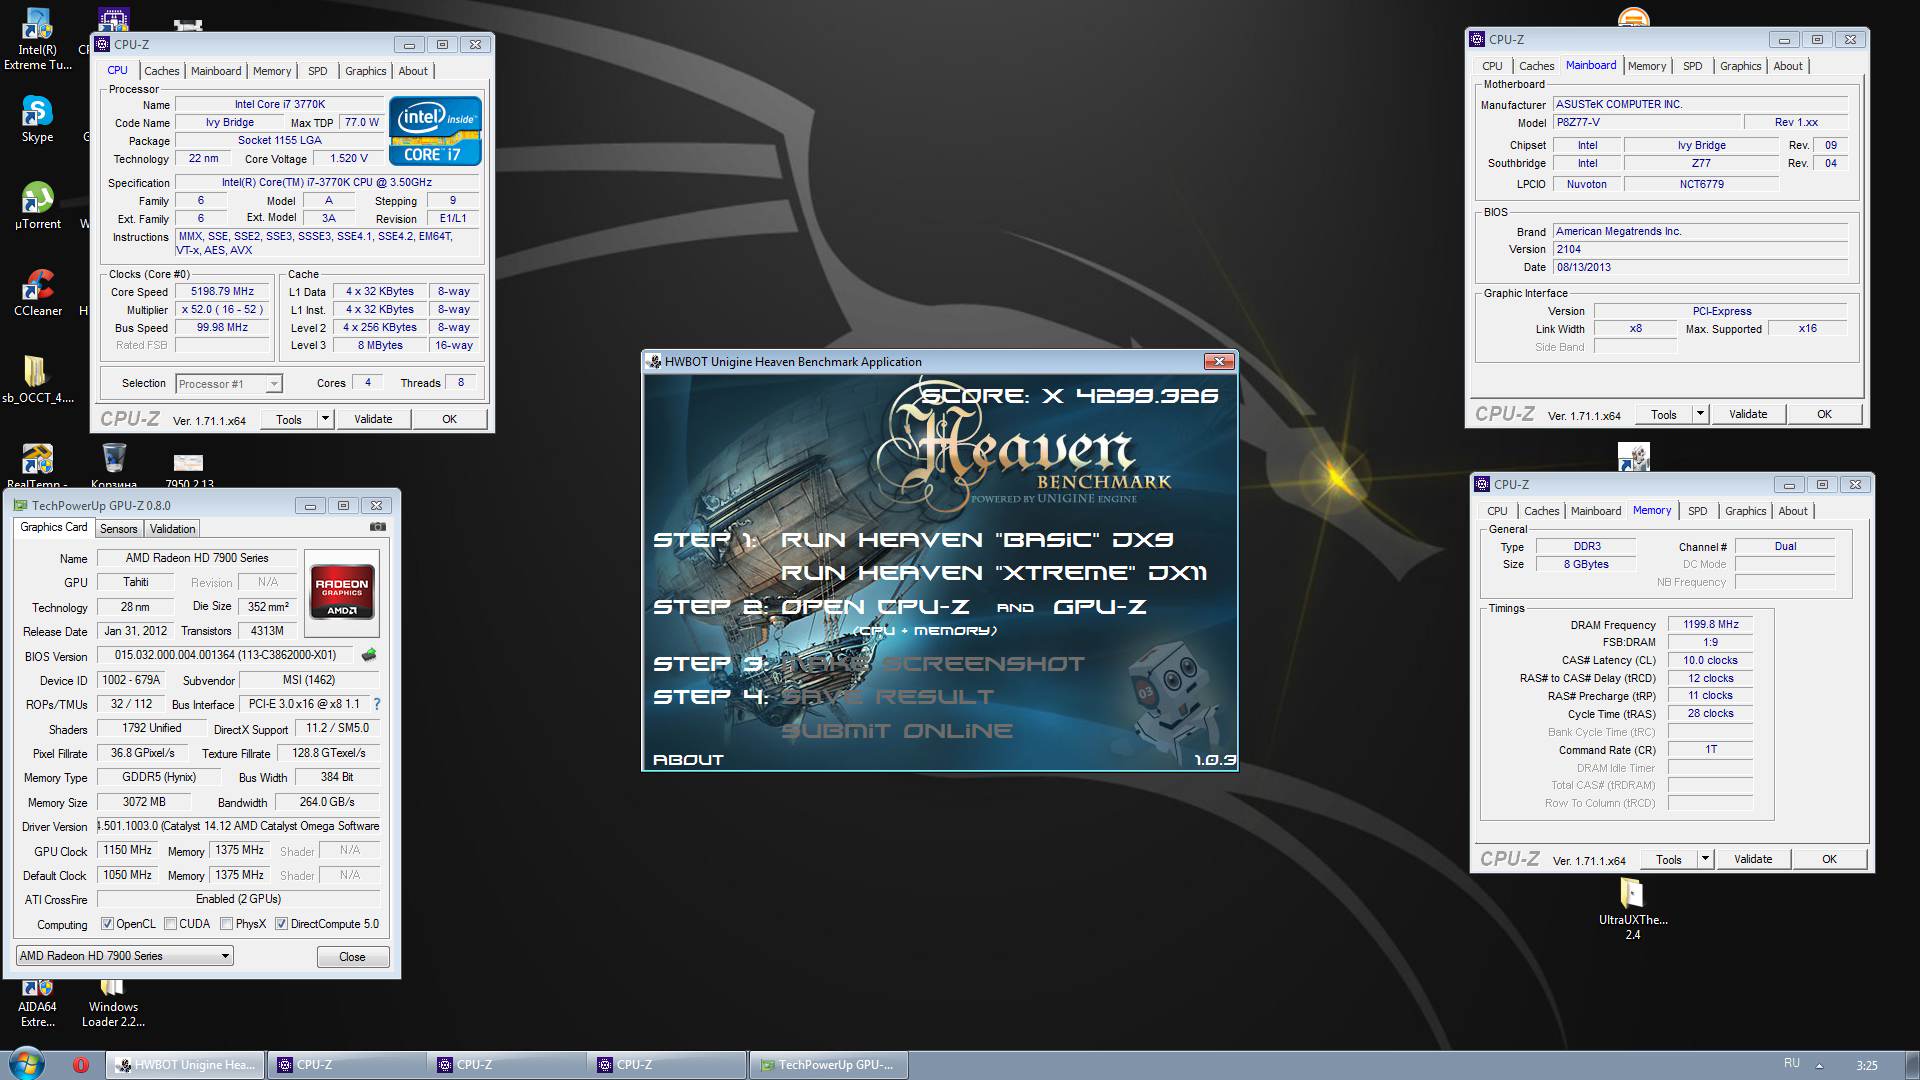This screenshot has height=1080, width=1920.
Task: Select Graphics tab in the Memory CPU-Z window
Action: pos(1745,511)
